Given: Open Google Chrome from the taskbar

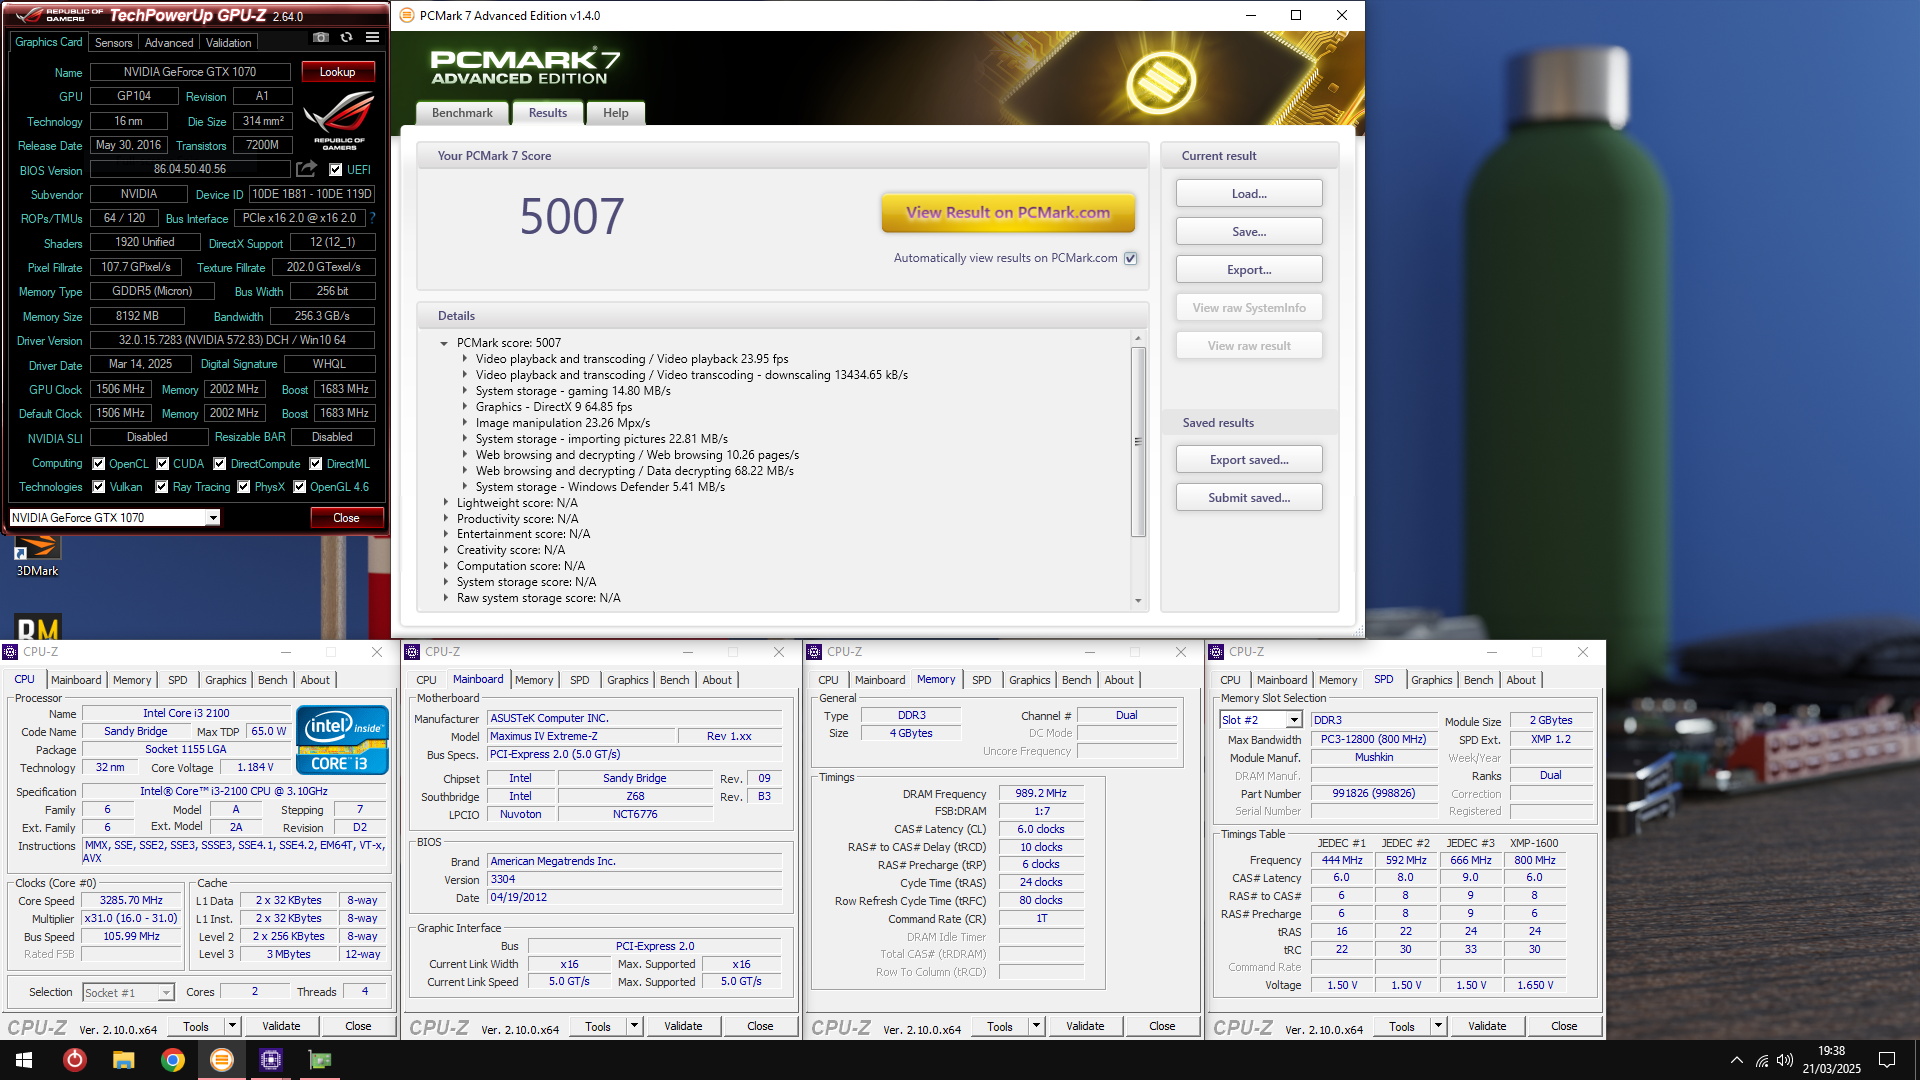Looking at the screenshot, I should pyautogui.click(x=172, y=1060).
